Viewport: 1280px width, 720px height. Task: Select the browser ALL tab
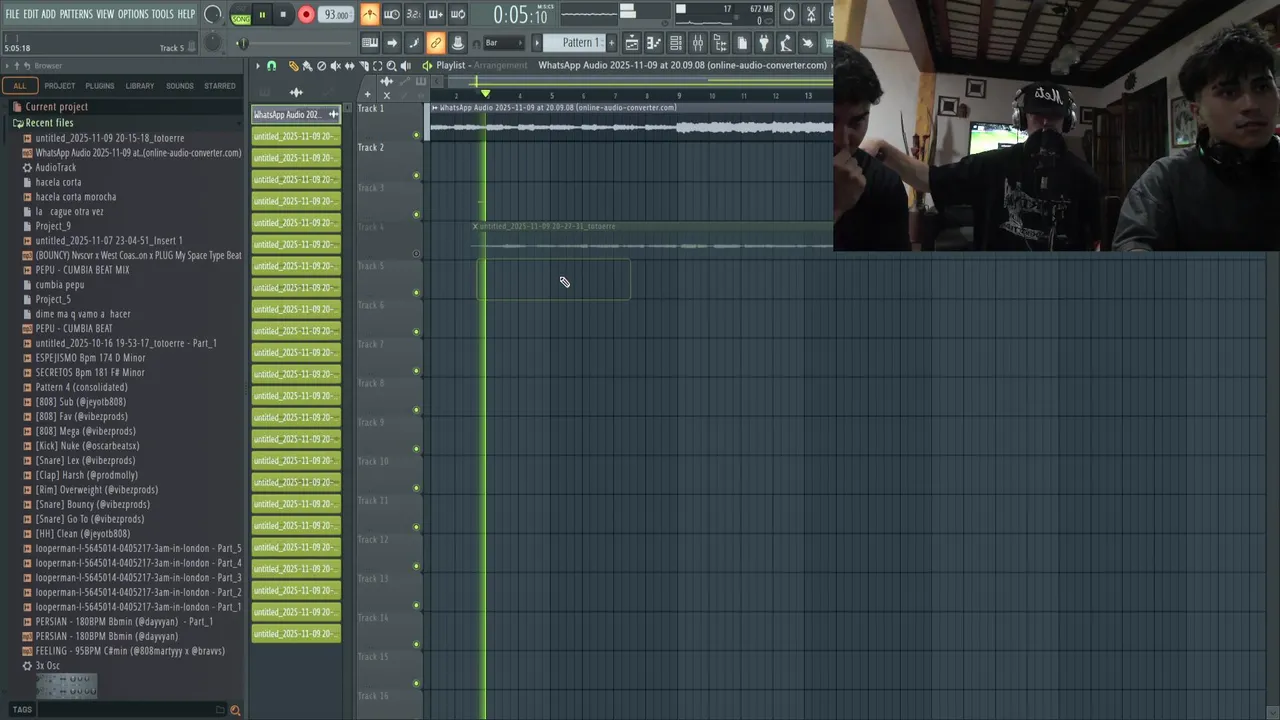19,86
